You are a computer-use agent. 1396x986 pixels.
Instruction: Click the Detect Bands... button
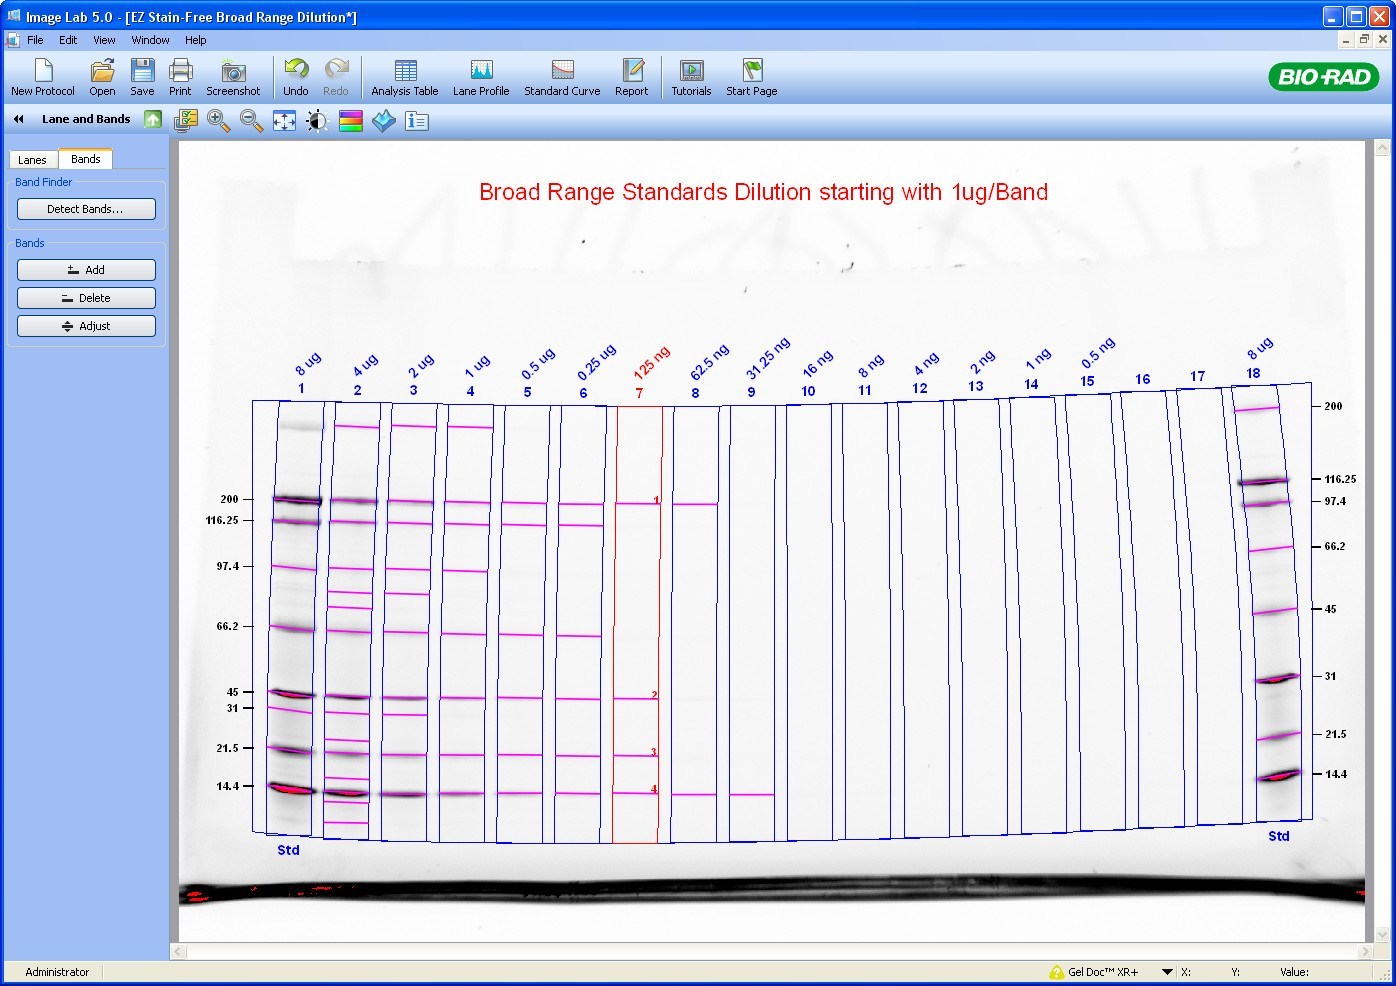click(x=86, y=209)
